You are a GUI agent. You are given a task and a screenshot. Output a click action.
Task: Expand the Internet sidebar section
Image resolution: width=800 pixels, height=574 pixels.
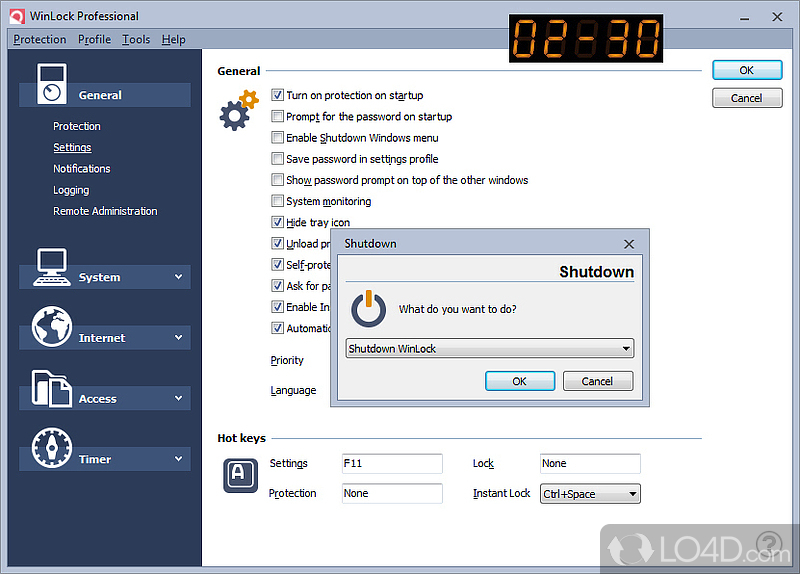click(178, 338)
